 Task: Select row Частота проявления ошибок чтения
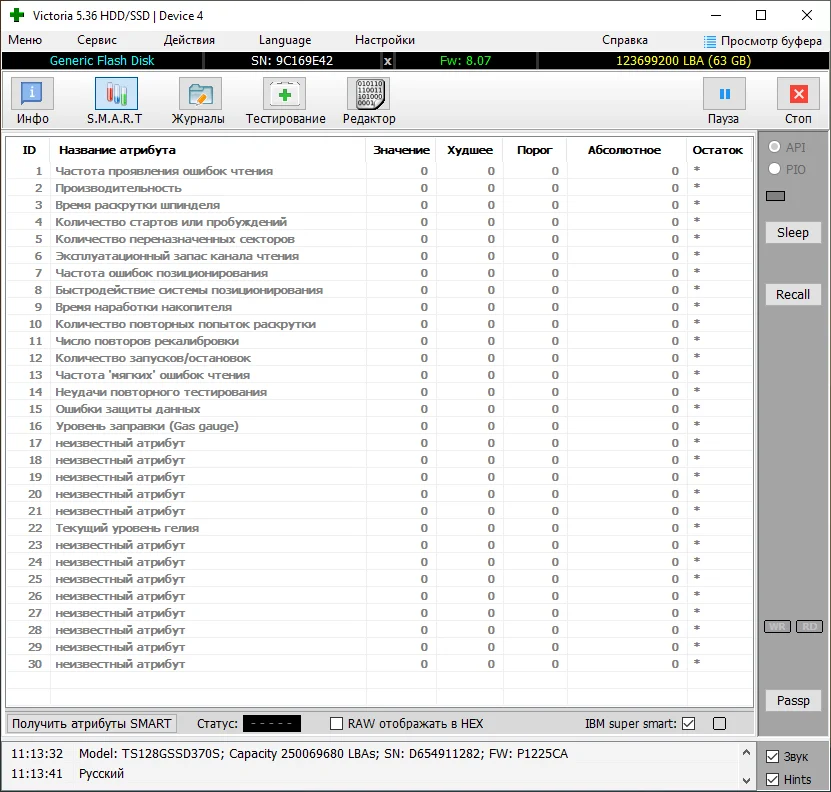pyautogui.click(x=379, y=171)
